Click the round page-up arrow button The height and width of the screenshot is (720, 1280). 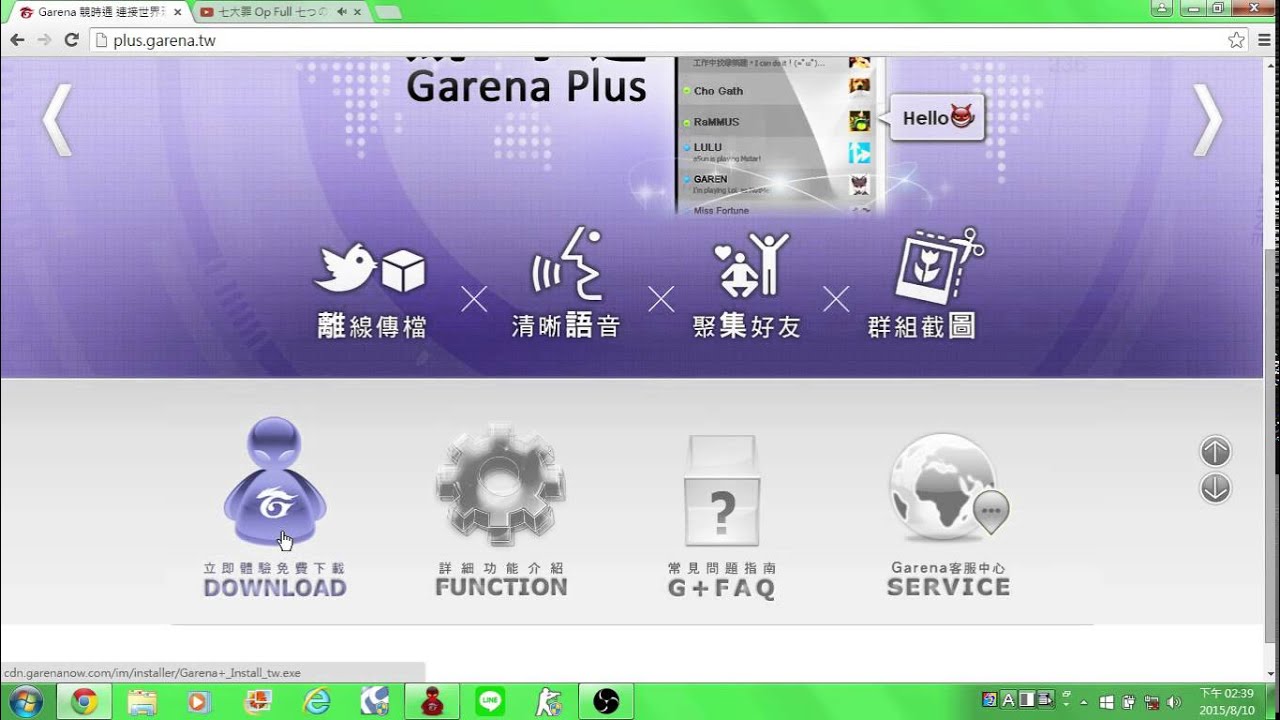point(1215,452)
